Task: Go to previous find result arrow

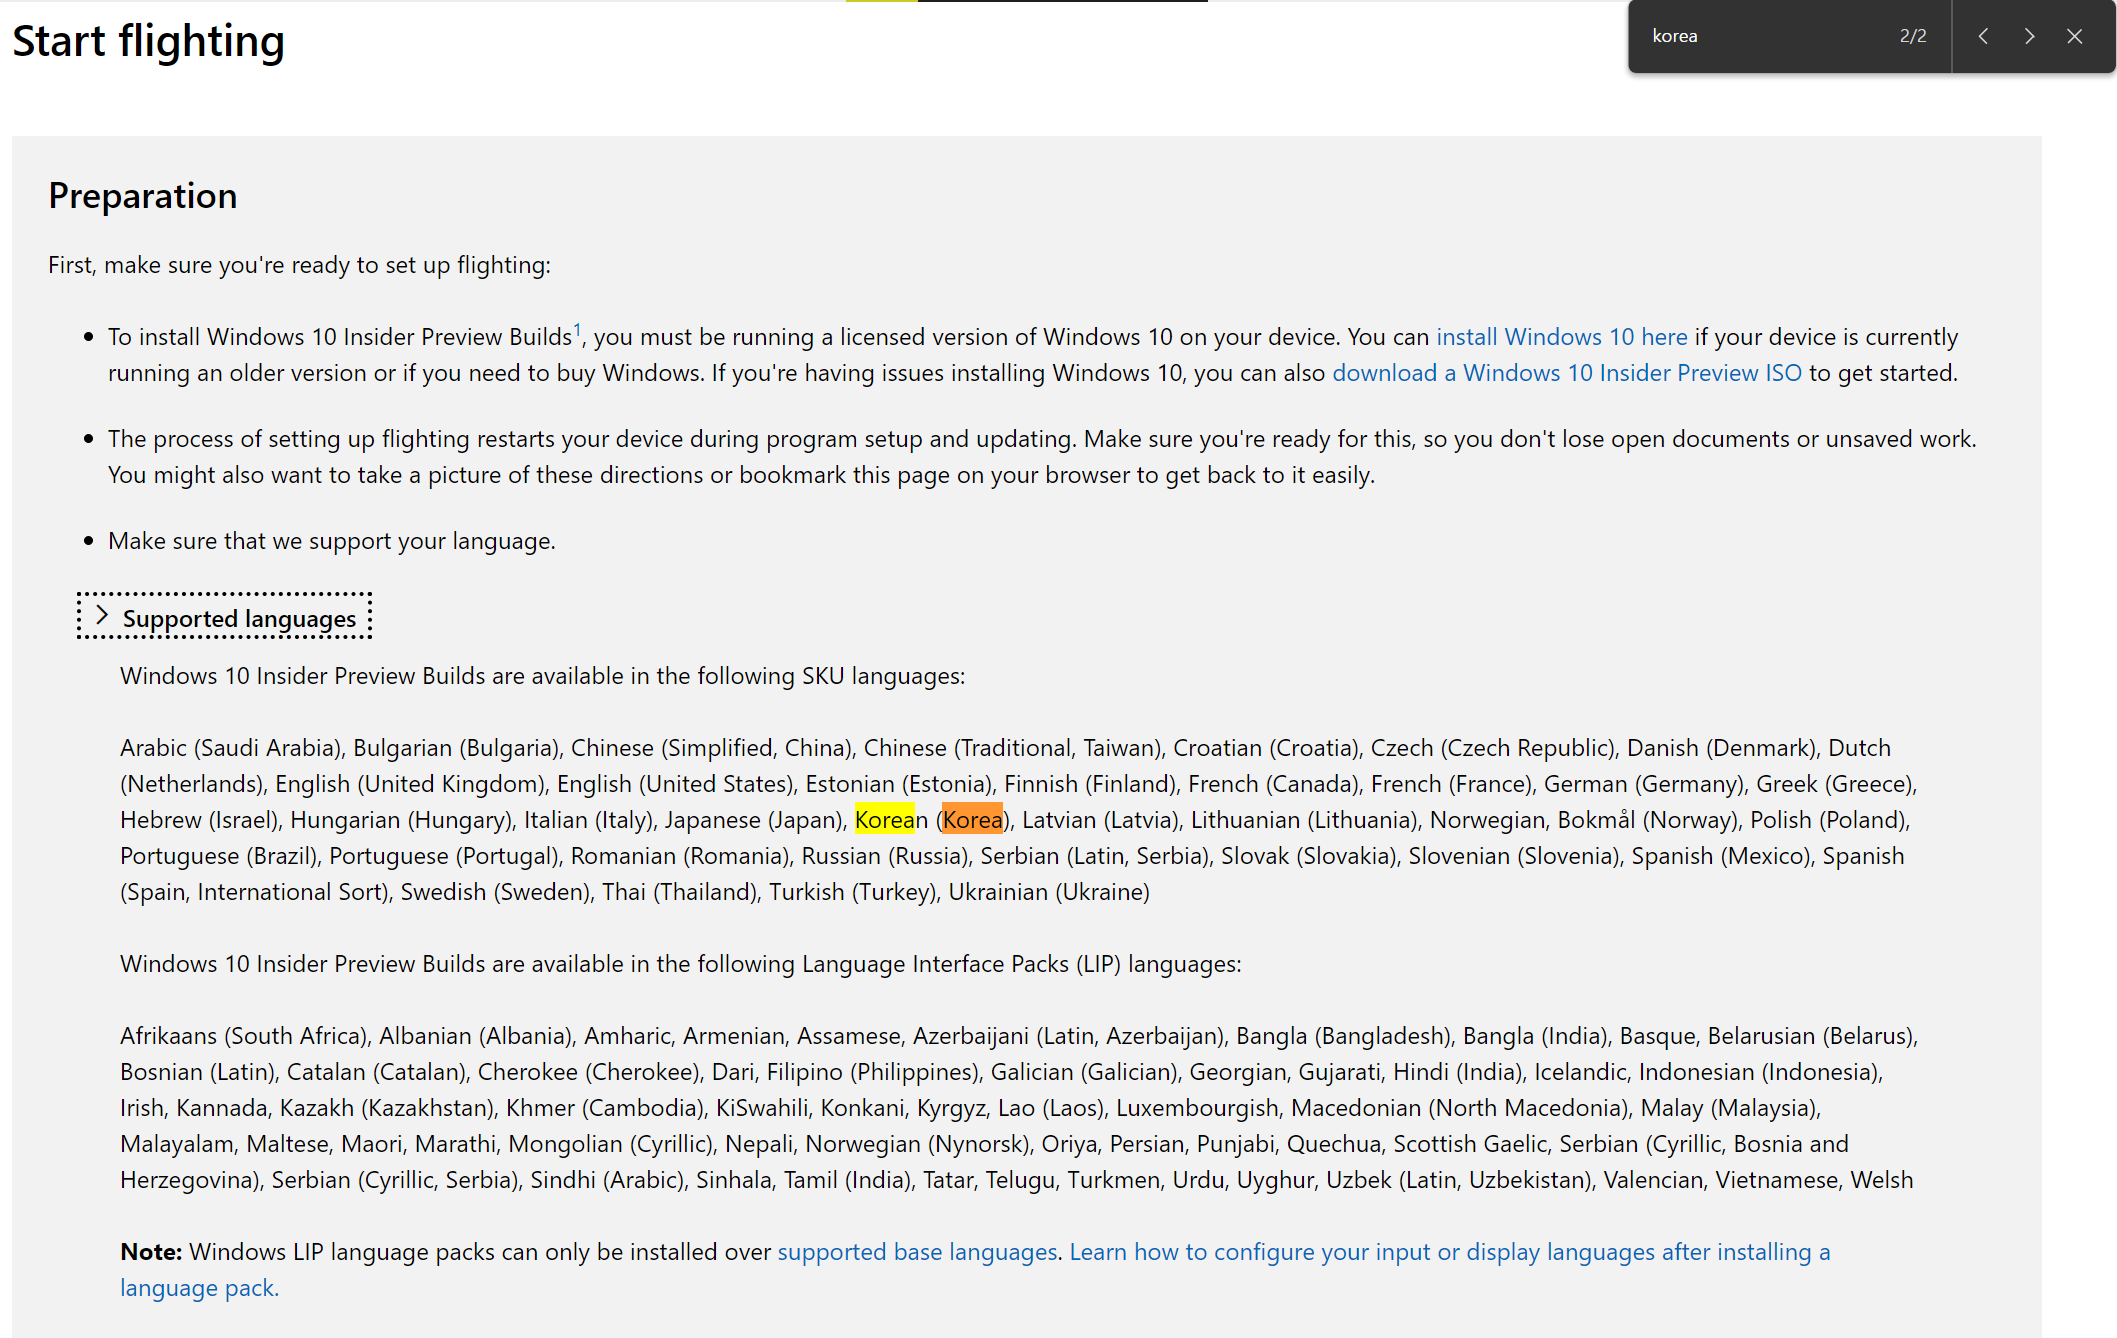Action: [x=1983, y=36]
